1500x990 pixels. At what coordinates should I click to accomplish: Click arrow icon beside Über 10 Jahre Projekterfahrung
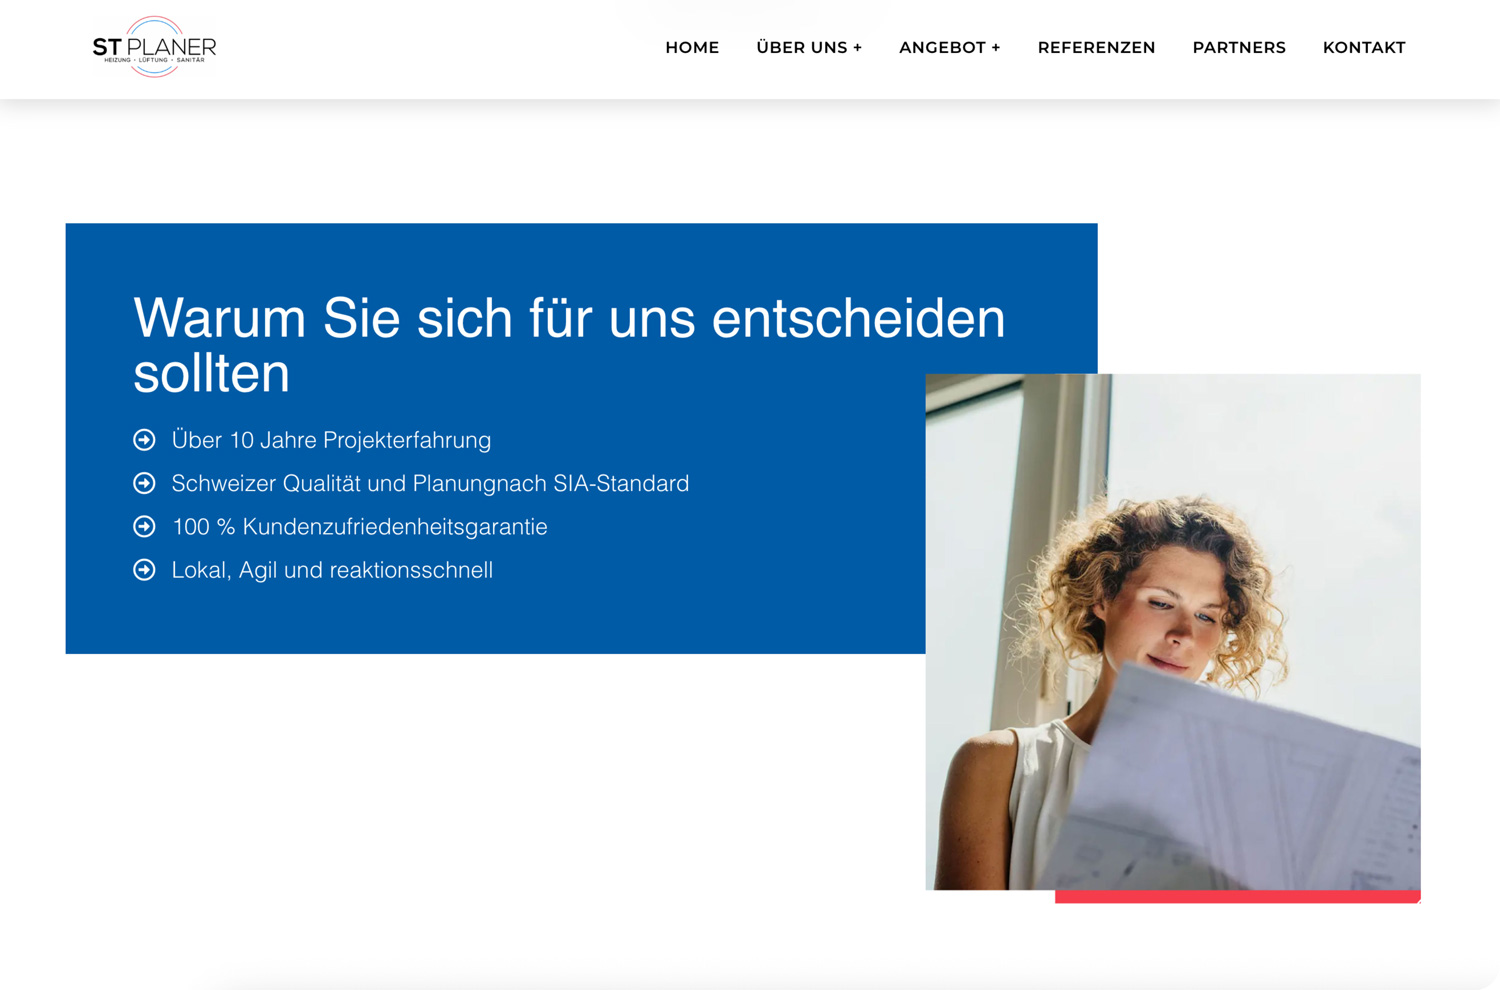click(145, 440)
